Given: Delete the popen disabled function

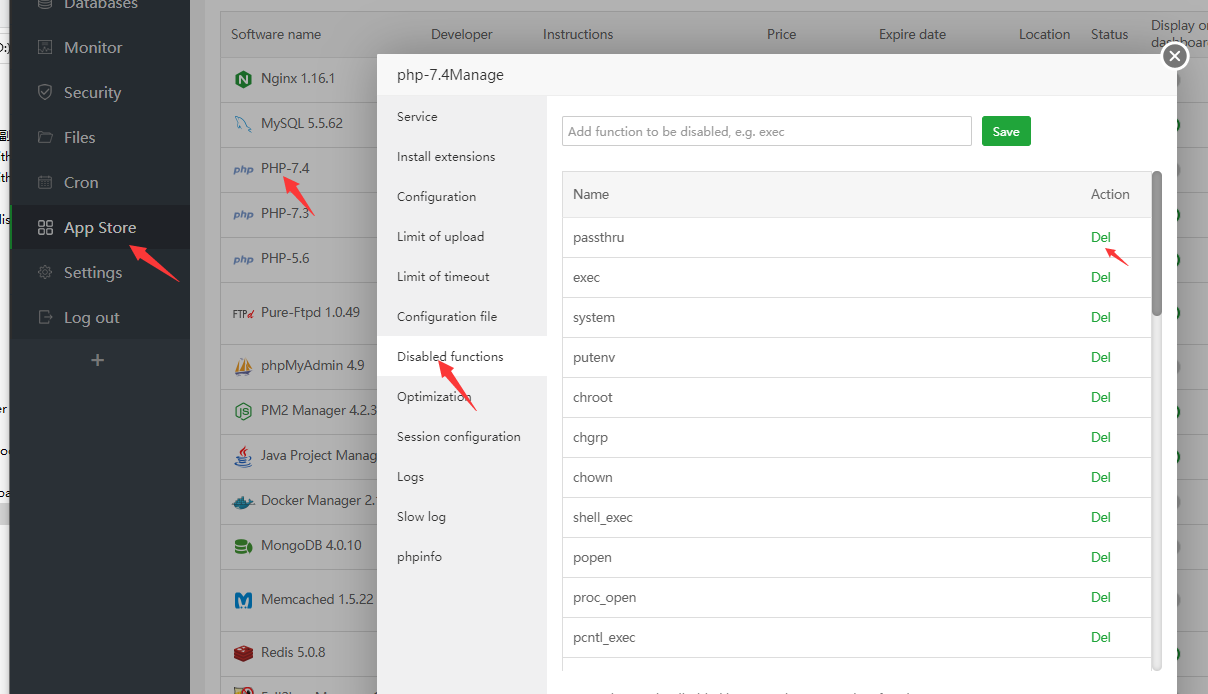Looking at the screenshot, I should [x=1101, y=557].
